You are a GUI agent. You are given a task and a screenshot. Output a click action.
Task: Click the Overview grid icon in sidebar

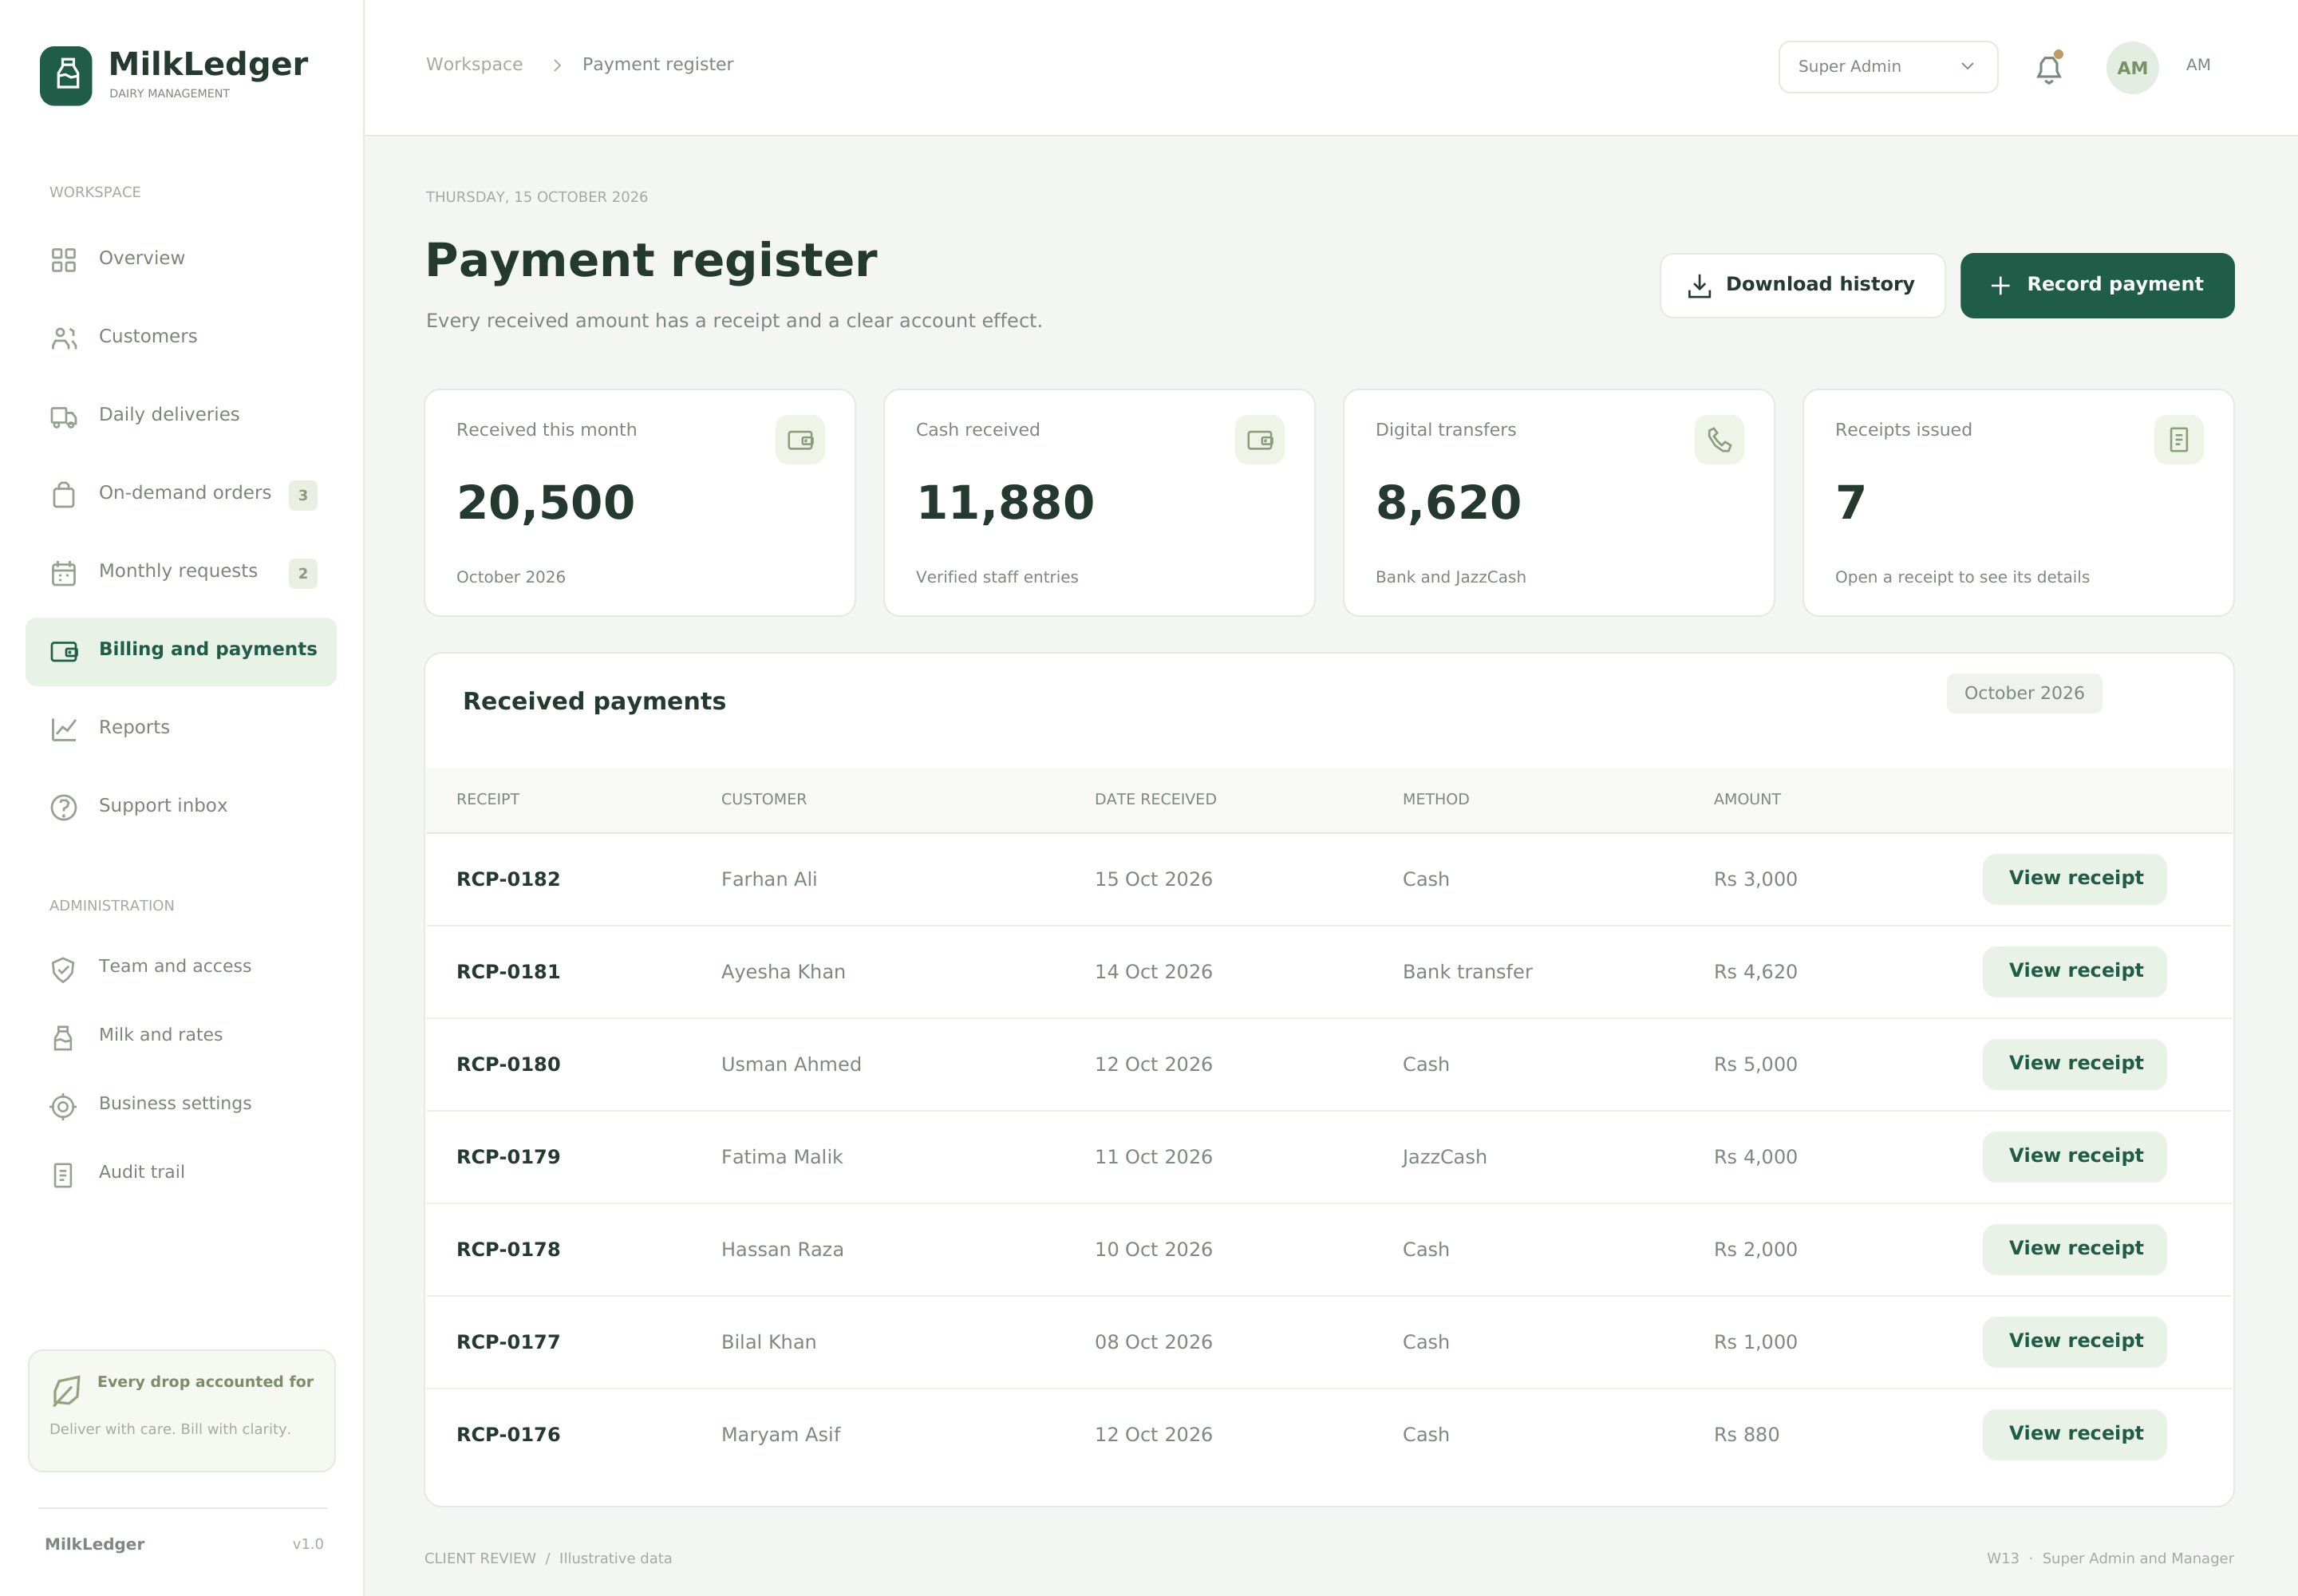[64, 260]
